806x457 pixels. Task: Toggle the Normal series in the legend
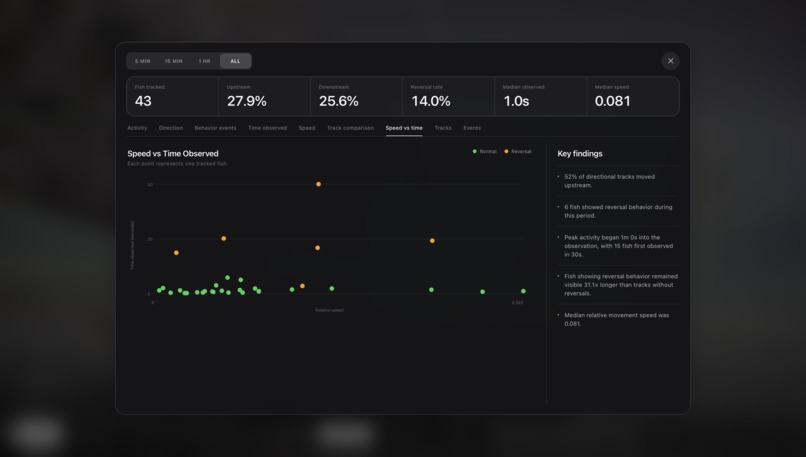[x=485, y=152]
